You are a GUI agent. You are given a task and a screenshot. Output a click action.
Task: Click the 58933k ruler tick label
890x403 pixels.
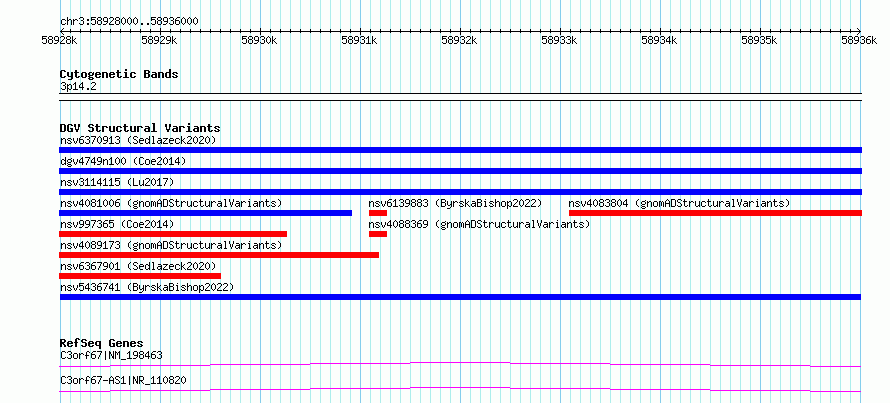click(559, 40)
